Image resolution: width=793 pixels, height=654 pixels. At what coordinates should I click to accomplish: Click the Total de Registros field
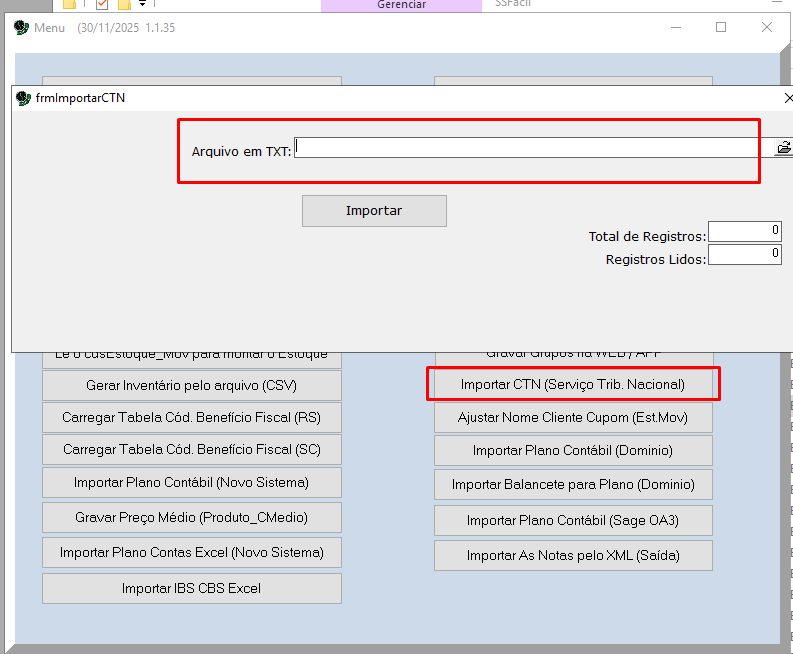[744, 231]
